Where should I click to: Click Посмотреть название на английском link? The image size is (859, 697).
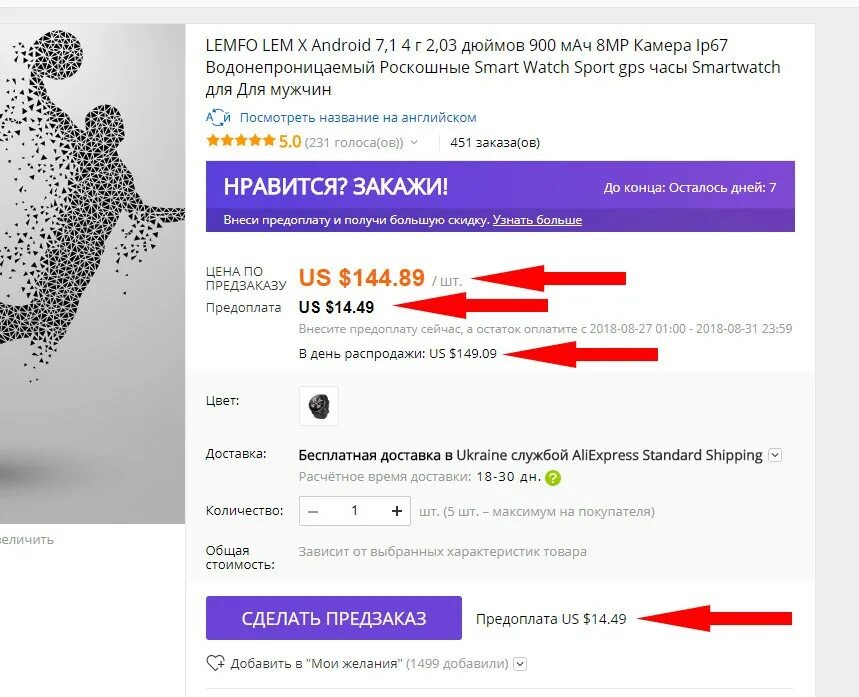[358, 117]
